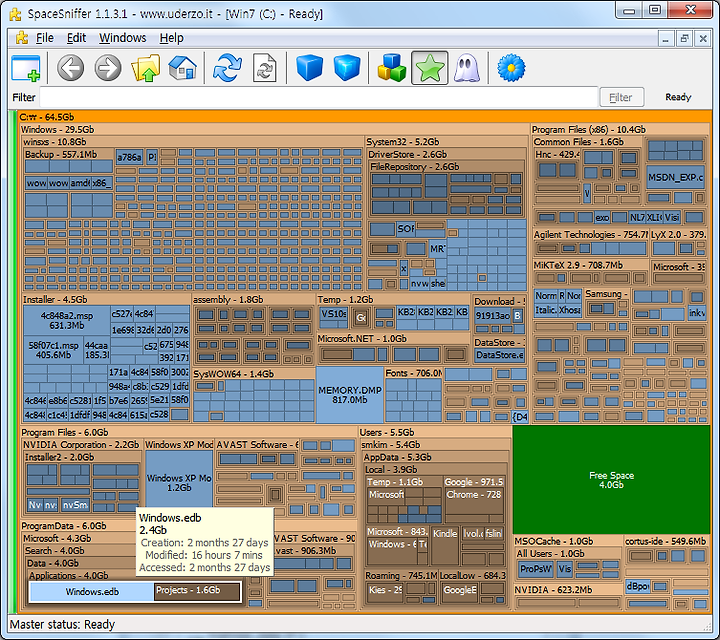Go back with the left arrow icon
Viewport: 720px width, 640px height.
70,68
